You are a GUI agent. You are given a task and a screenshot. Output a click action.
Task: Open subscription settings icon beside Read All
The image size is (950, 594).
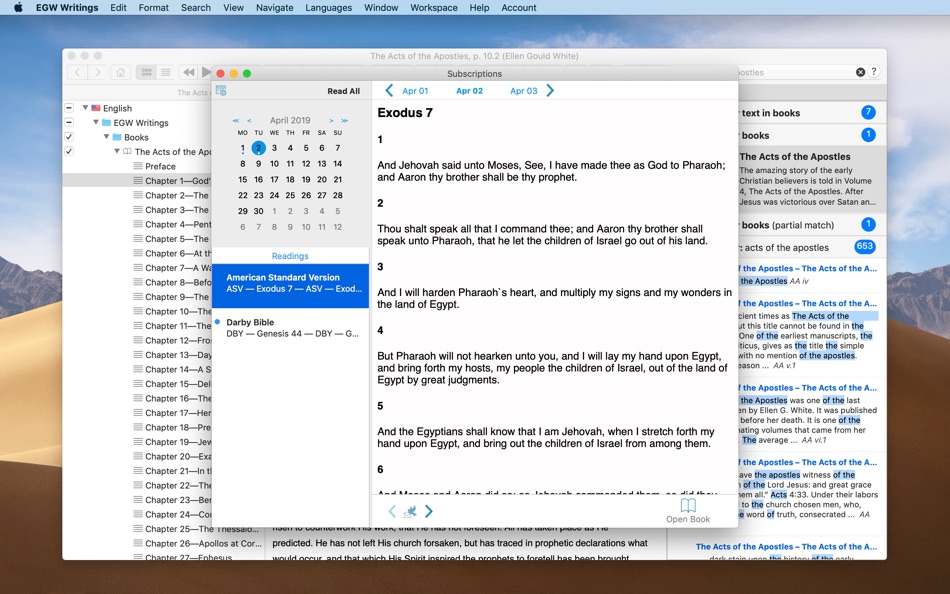221,91
